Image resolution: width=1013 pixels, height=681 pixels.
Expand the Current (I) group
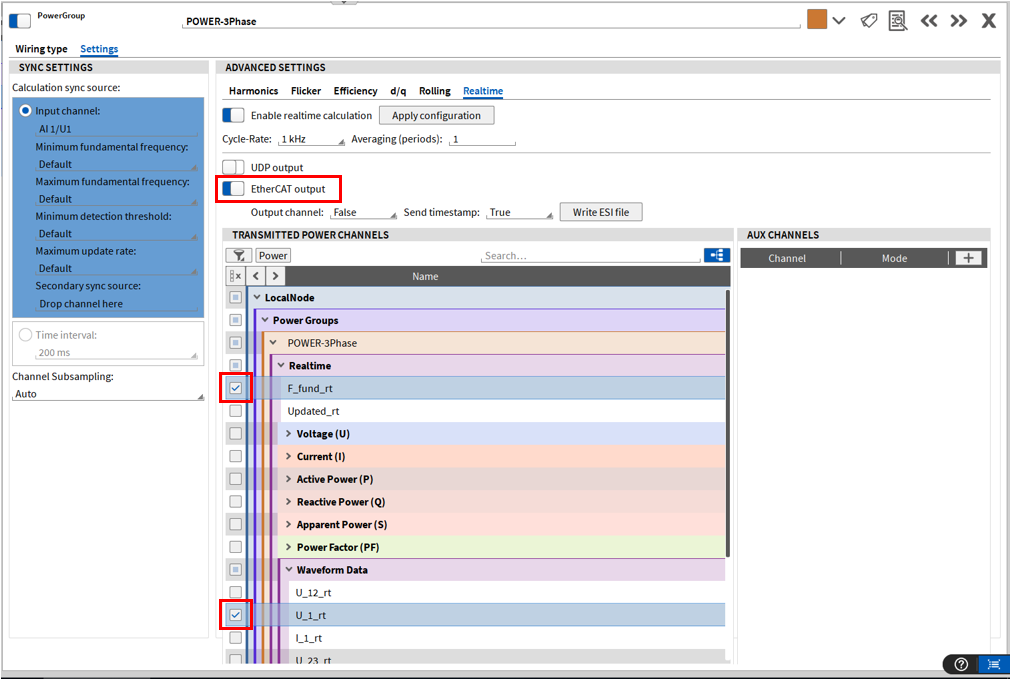[x=289, y=456]
